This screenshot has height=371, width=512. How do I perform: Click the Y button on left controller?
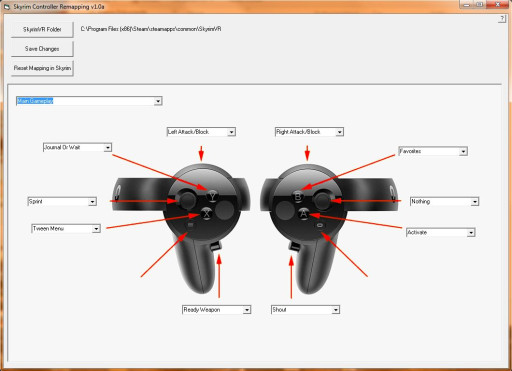tap(212, 196)
